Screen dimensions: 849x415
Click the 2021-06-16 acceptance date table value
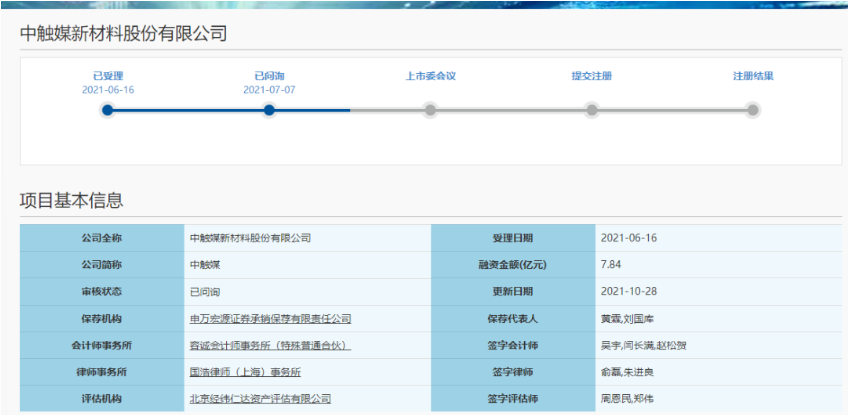(629, 238)
